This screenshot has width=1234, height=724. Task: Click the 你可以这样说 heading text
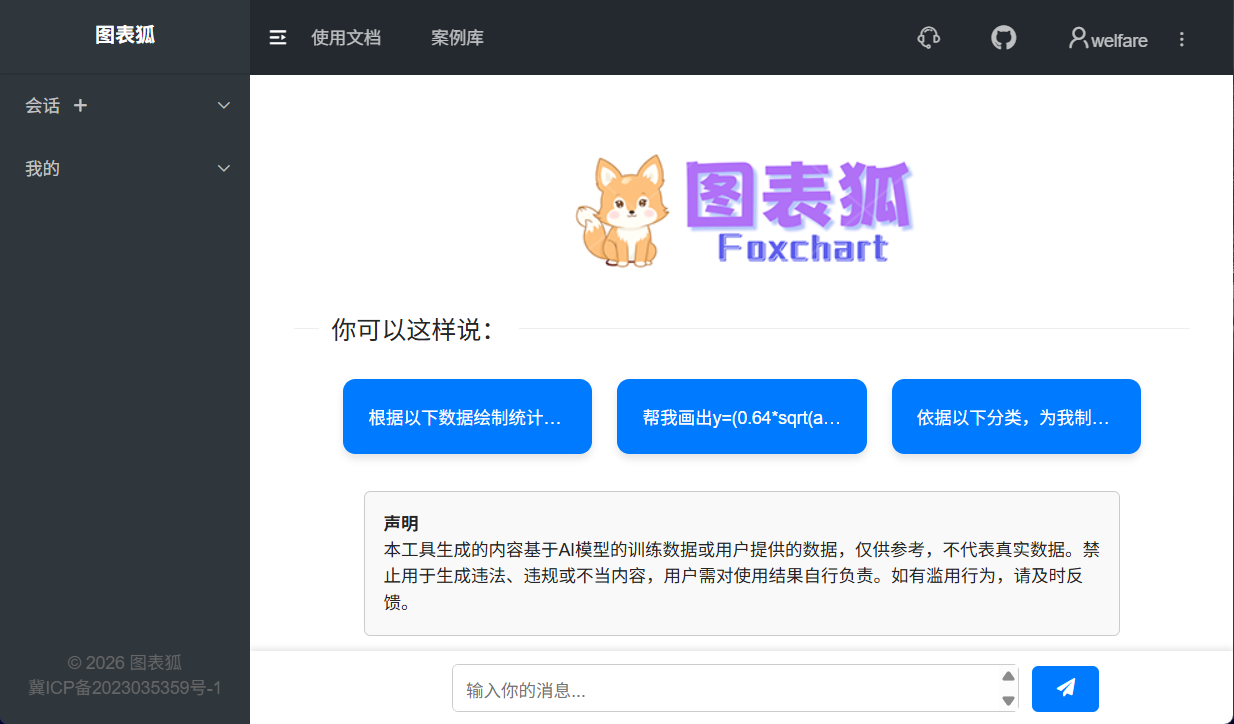point(411,329)
